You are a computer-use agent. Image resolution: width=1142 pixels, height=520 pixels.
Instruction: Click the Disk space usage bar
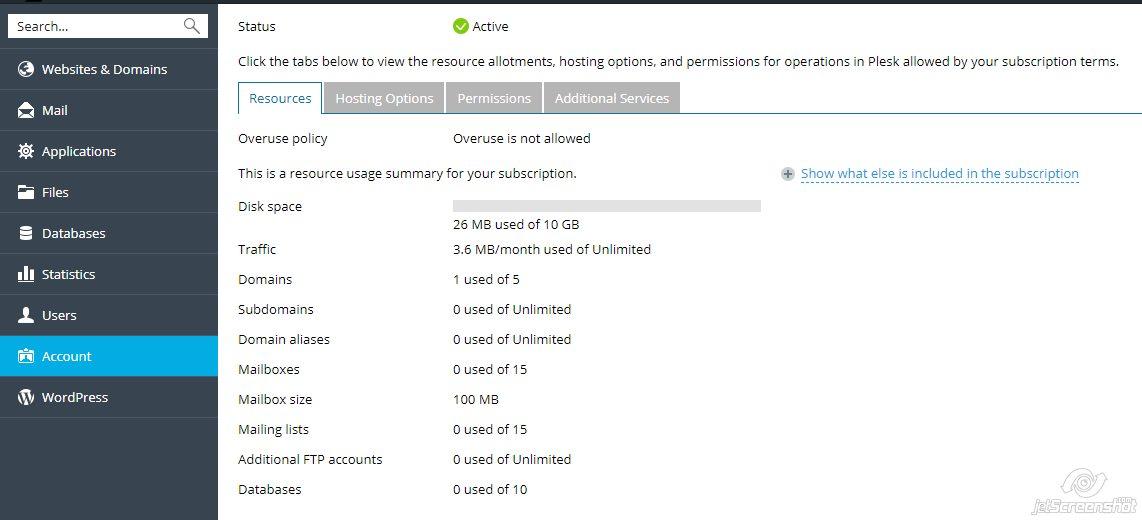(x=606, y=206)
